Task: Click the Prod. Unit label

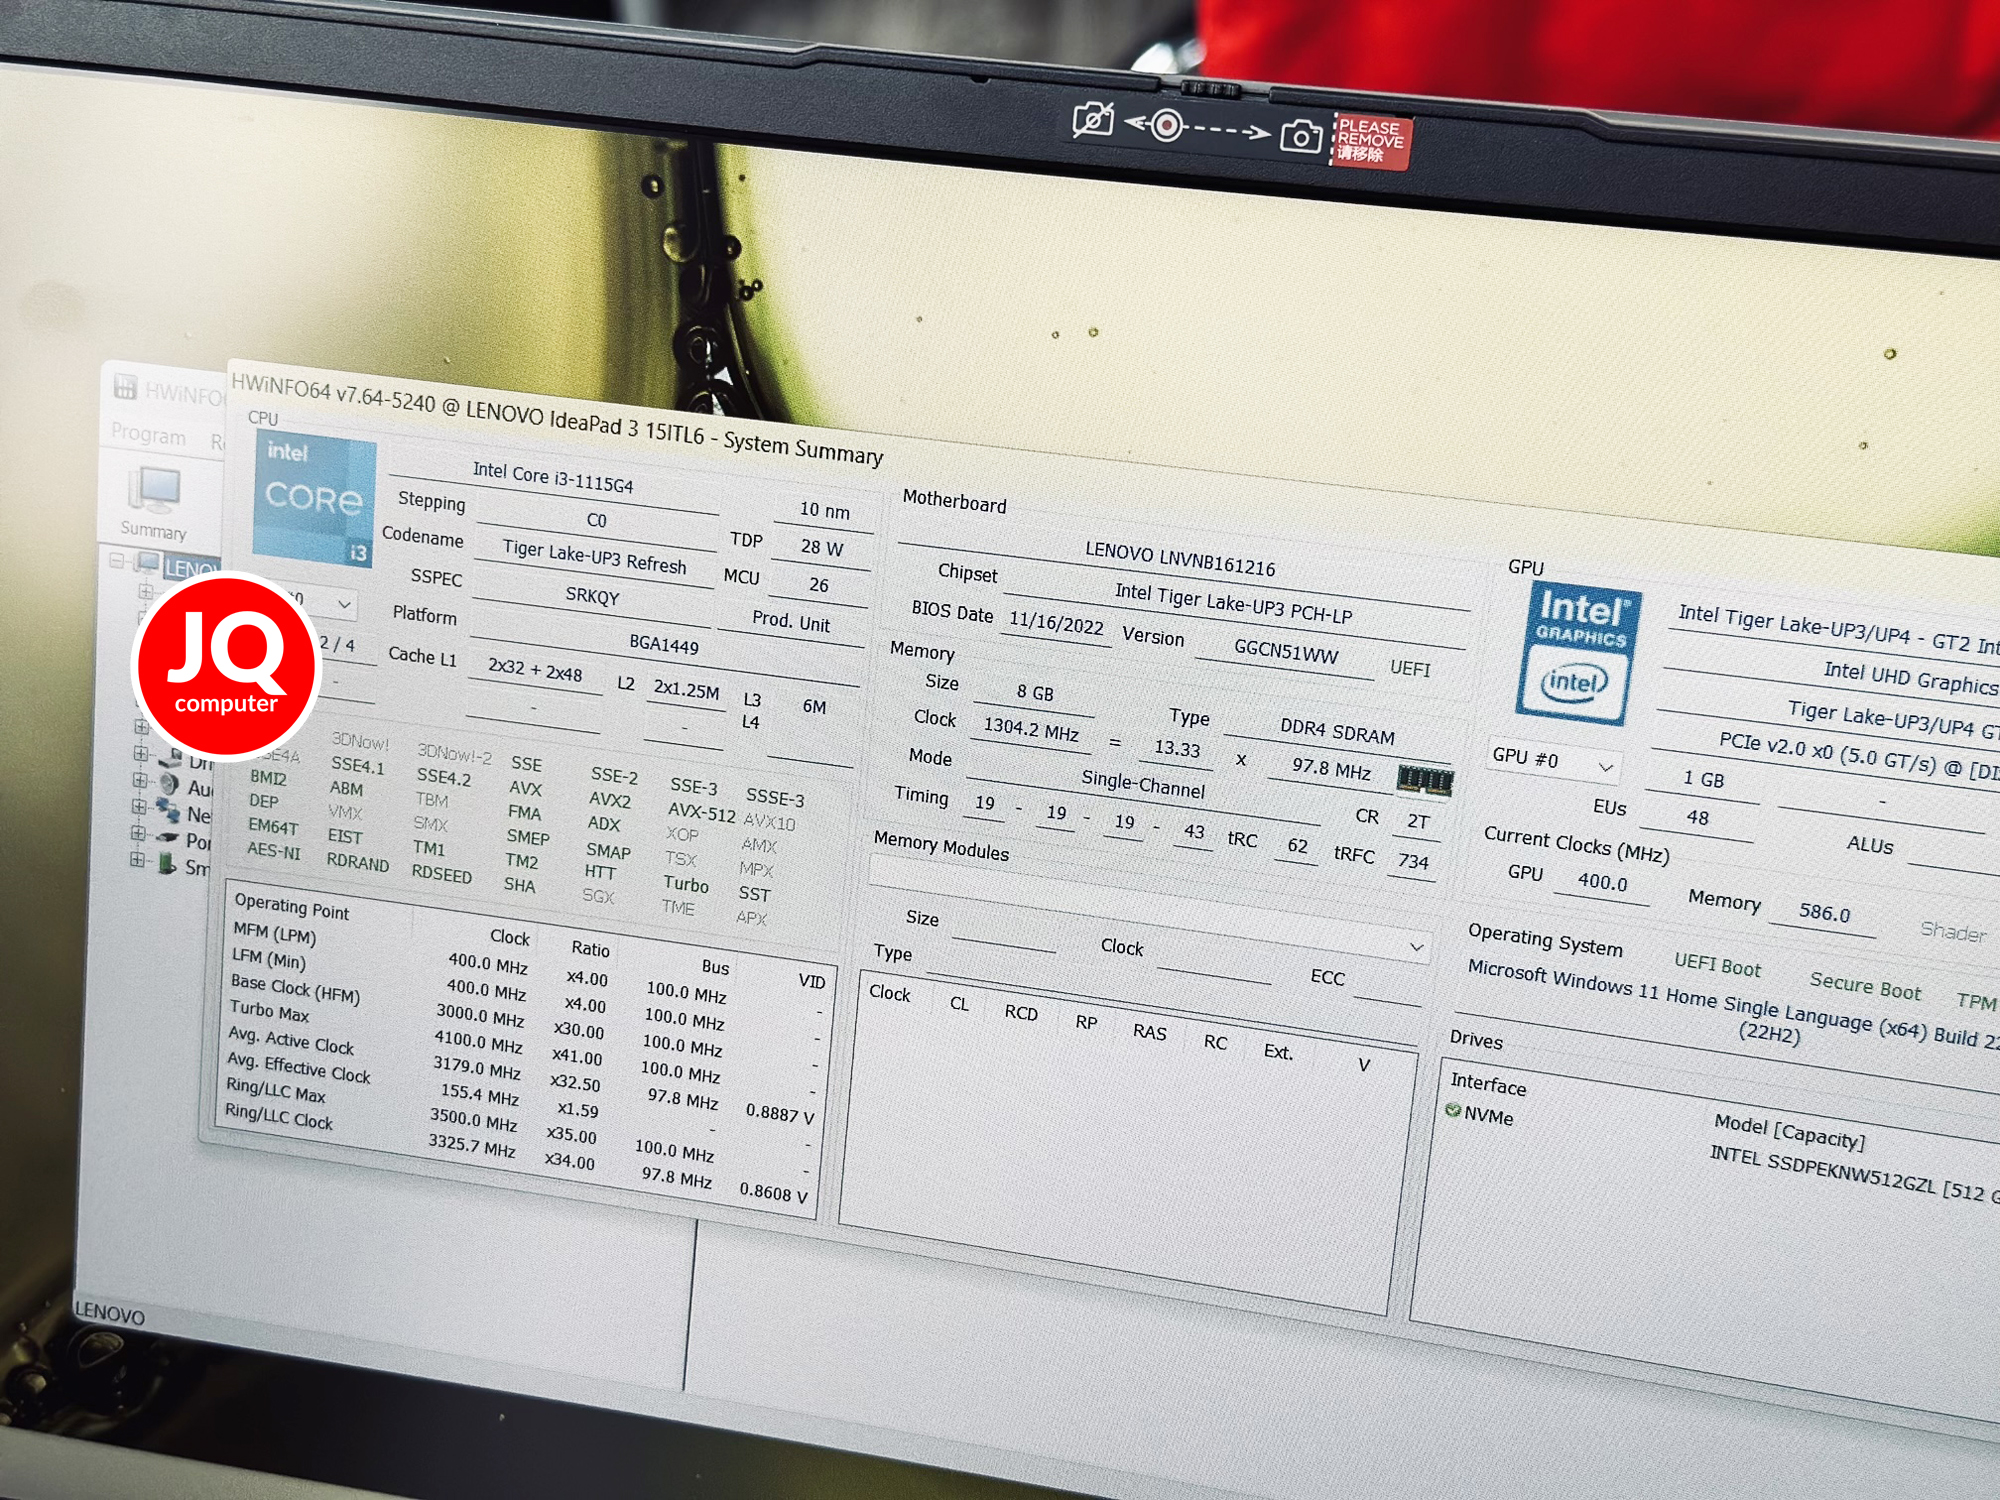Action: [791, 622]
